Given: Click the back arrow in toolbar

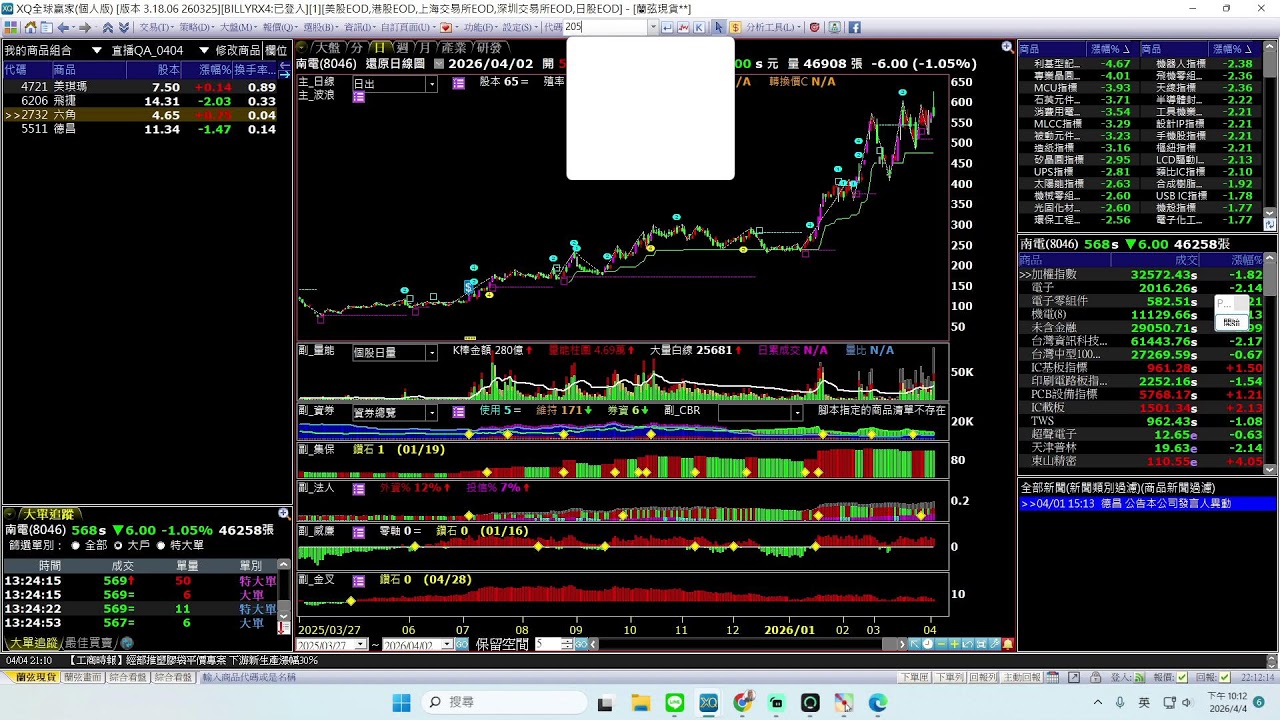Looking at the screenshot, I should (64, 28).
